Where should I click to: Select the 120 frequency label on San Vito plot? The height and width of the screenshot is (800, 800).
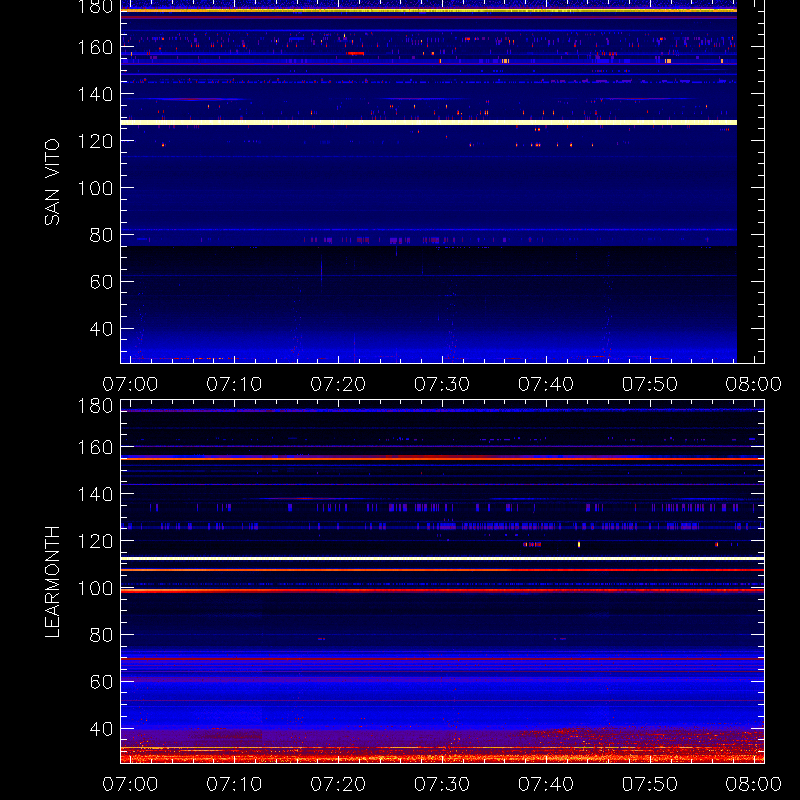pos(95,141)
